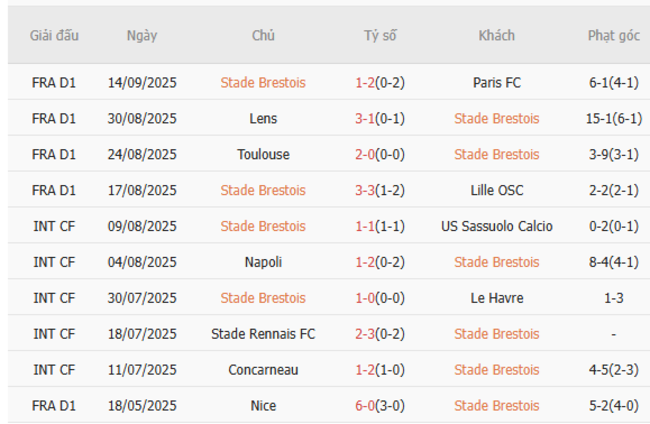Click the Concarneau team name
650x424 pixels.
click(264, 370)
